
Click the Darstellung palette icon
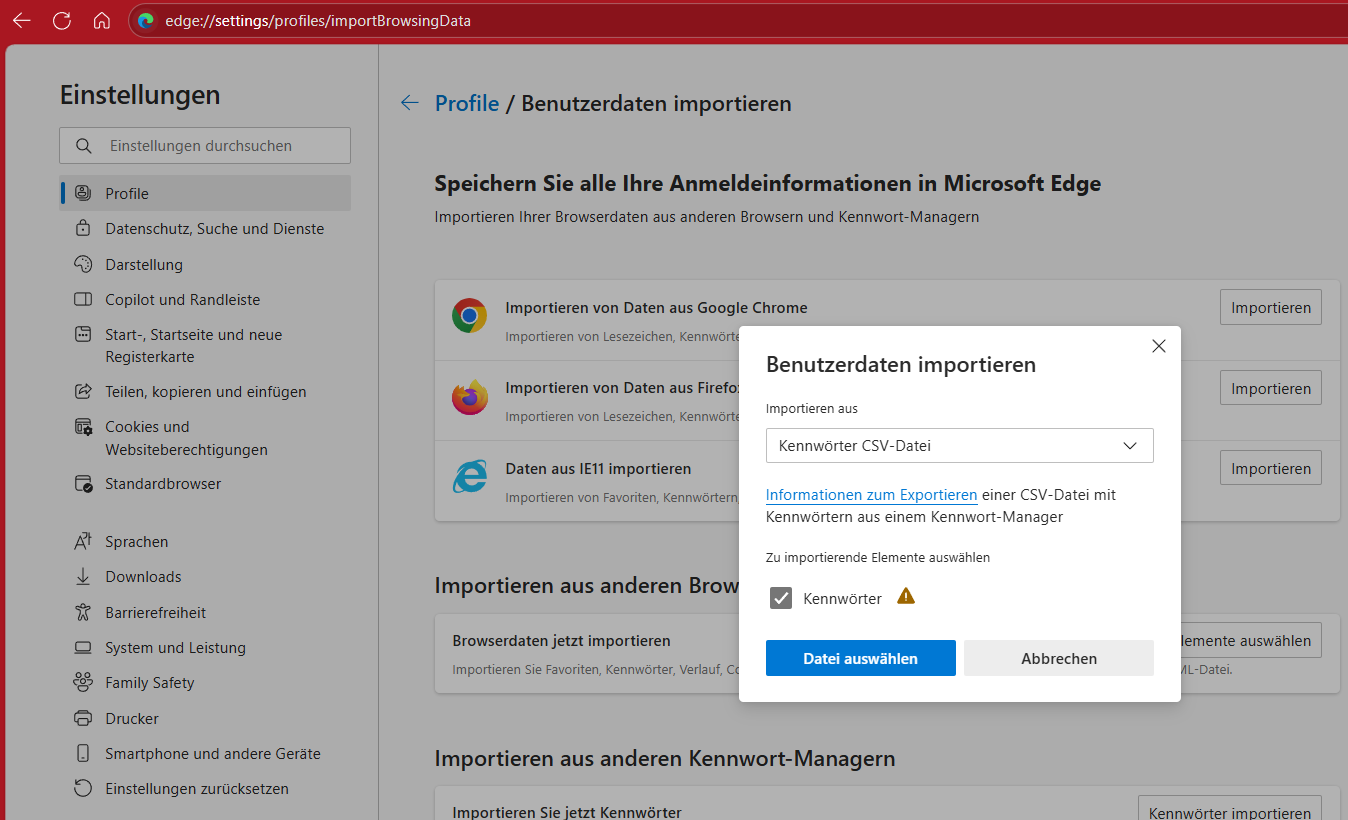84,265
